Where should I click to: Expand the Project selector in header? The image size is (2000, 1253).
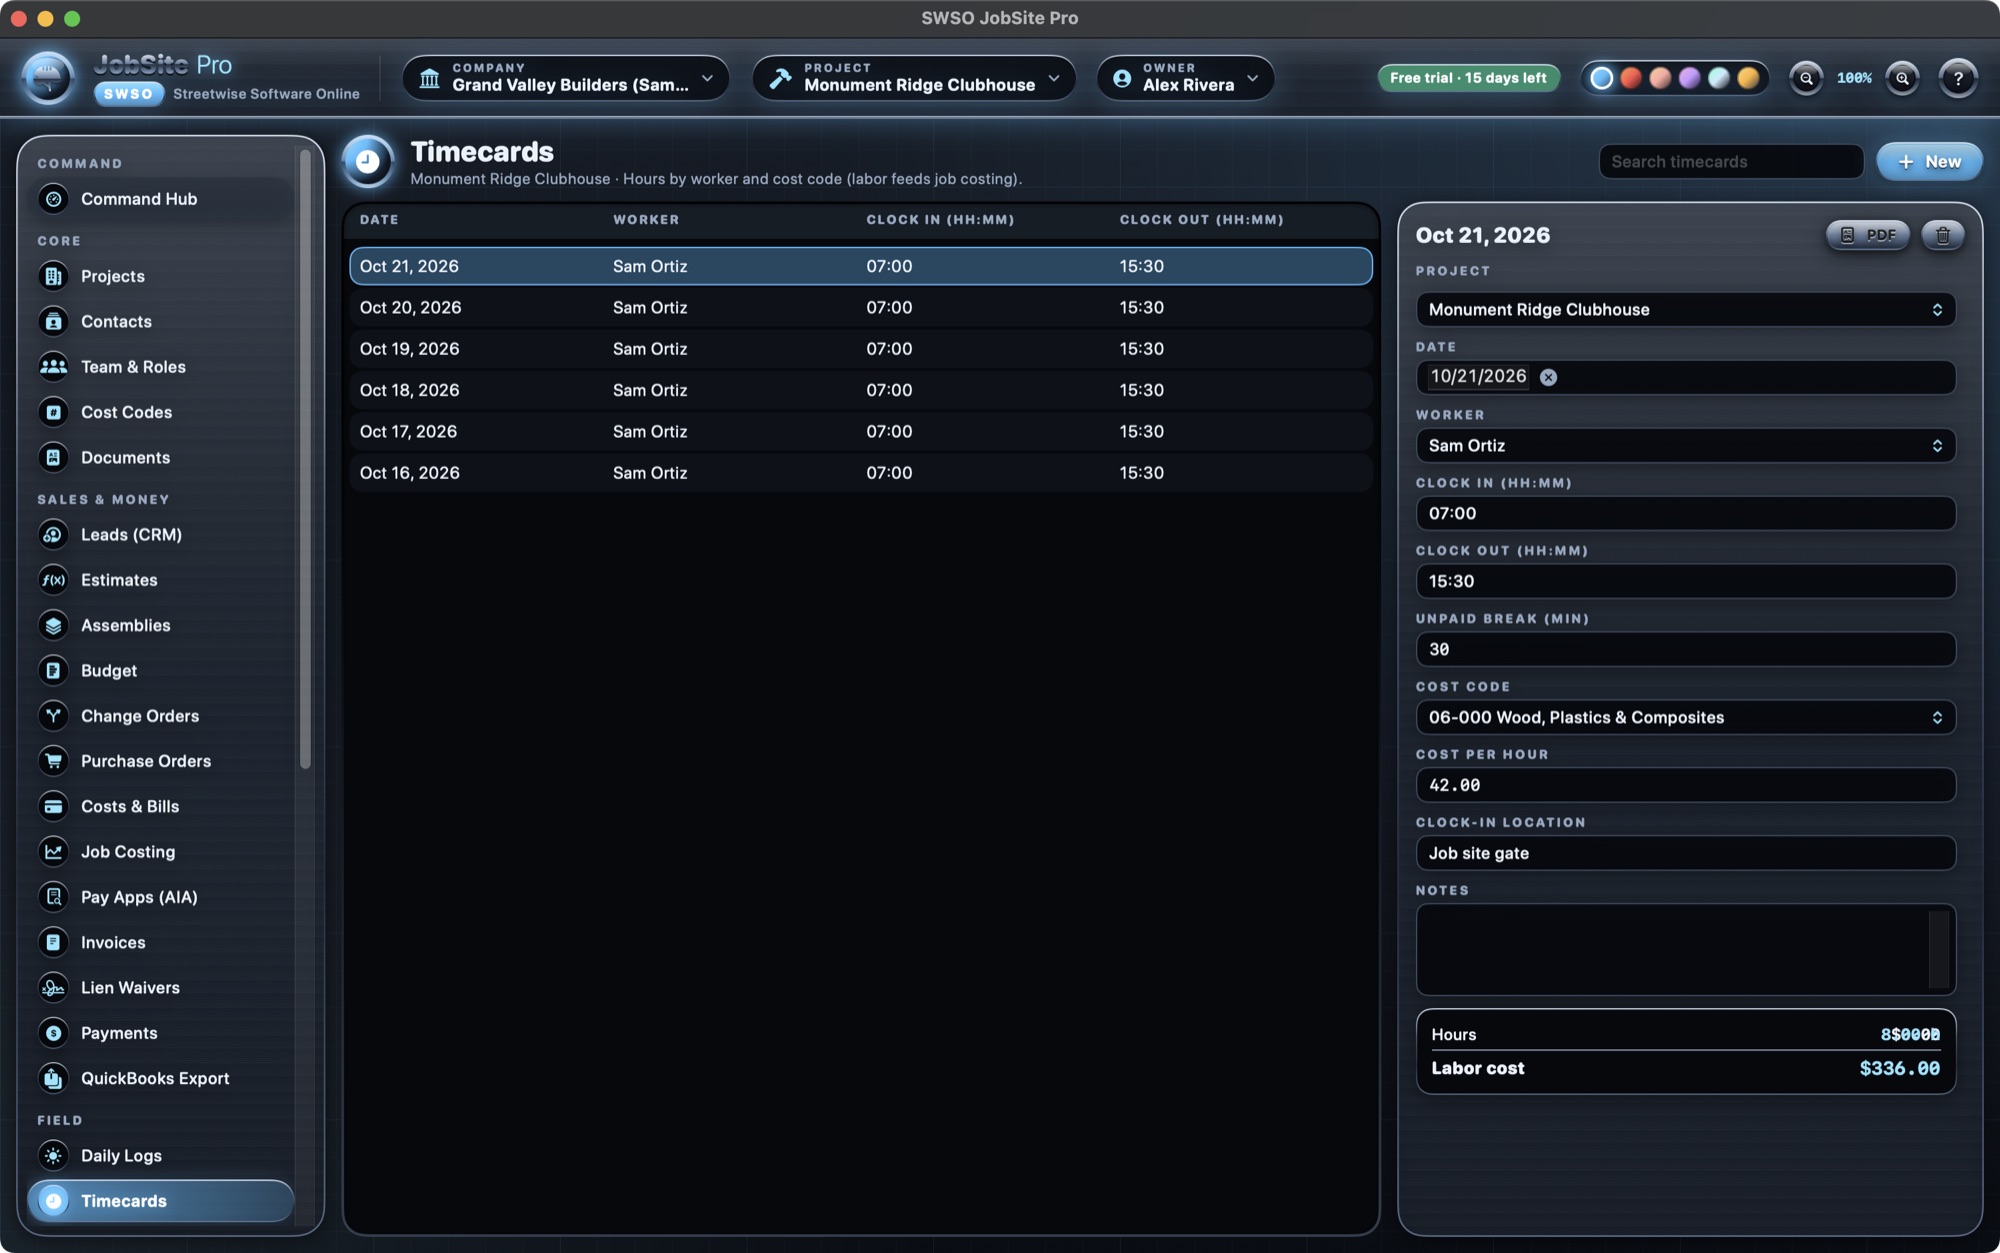pos(914,78)
